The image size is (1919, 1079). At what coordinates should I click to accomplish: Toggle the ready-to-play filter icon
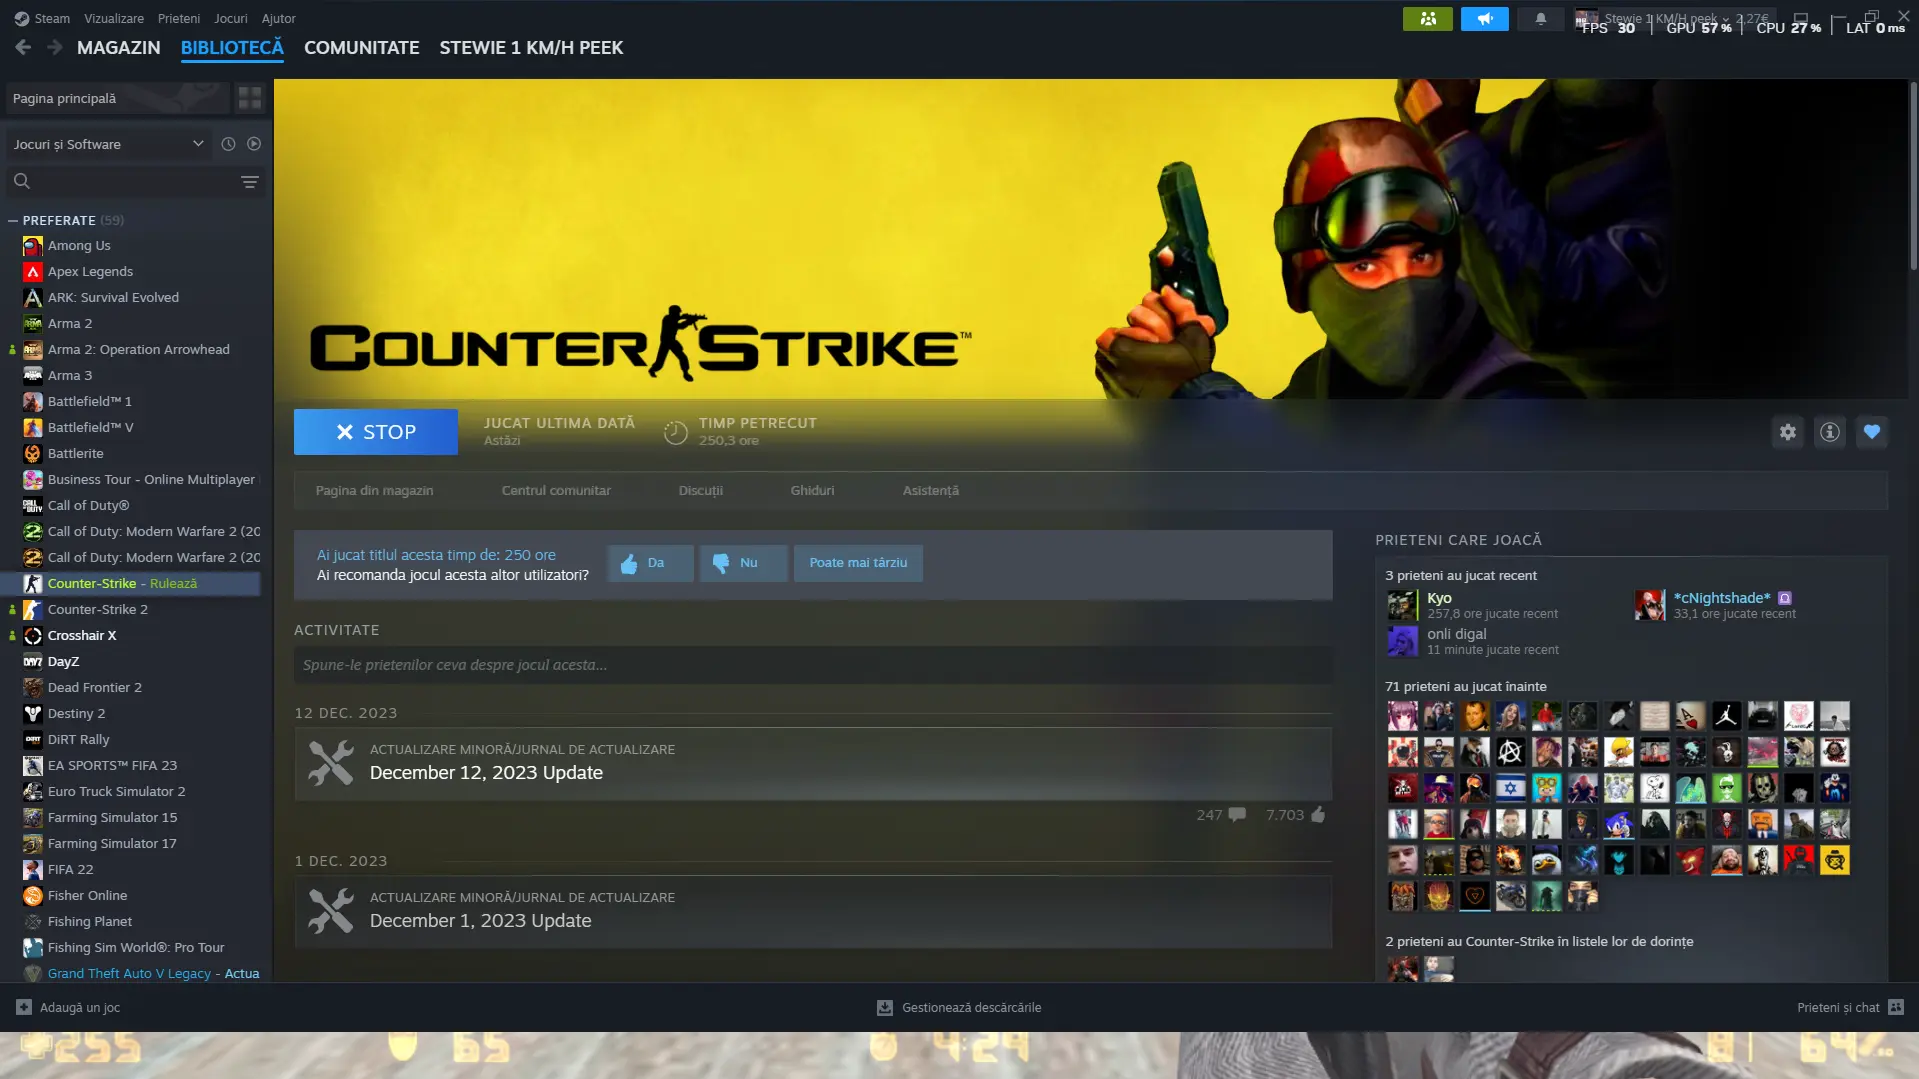(254, 144)
